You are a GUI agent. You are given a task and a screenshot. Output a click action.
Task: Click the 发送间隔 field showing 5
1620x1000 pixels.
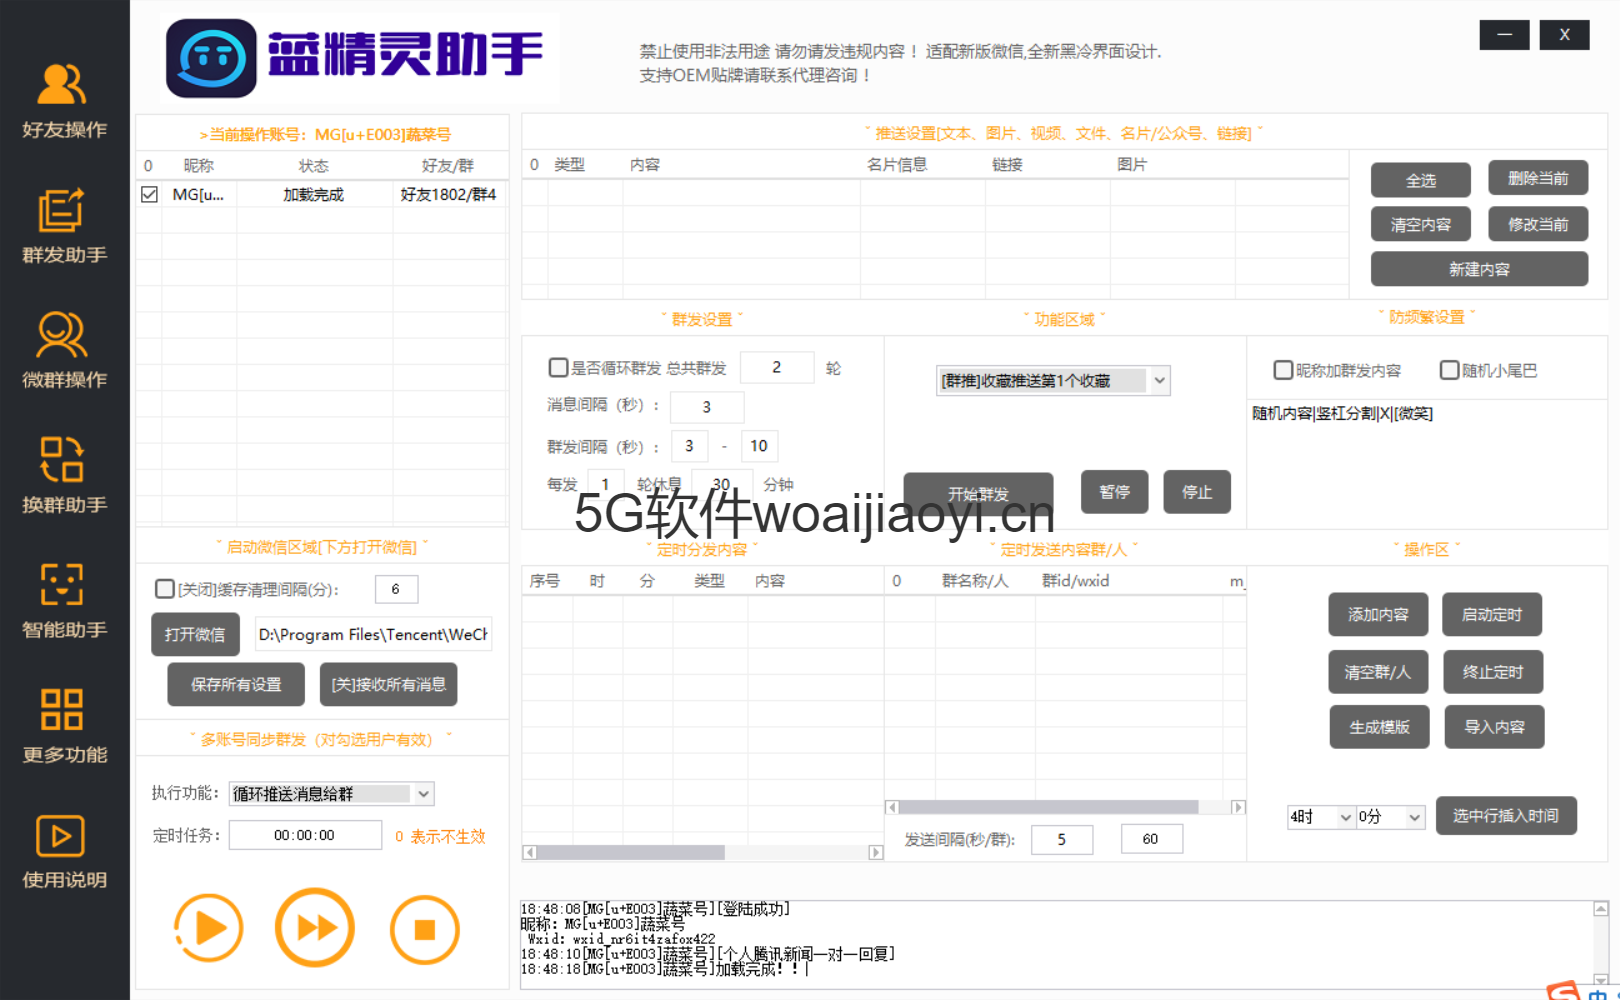(1062, 839)
